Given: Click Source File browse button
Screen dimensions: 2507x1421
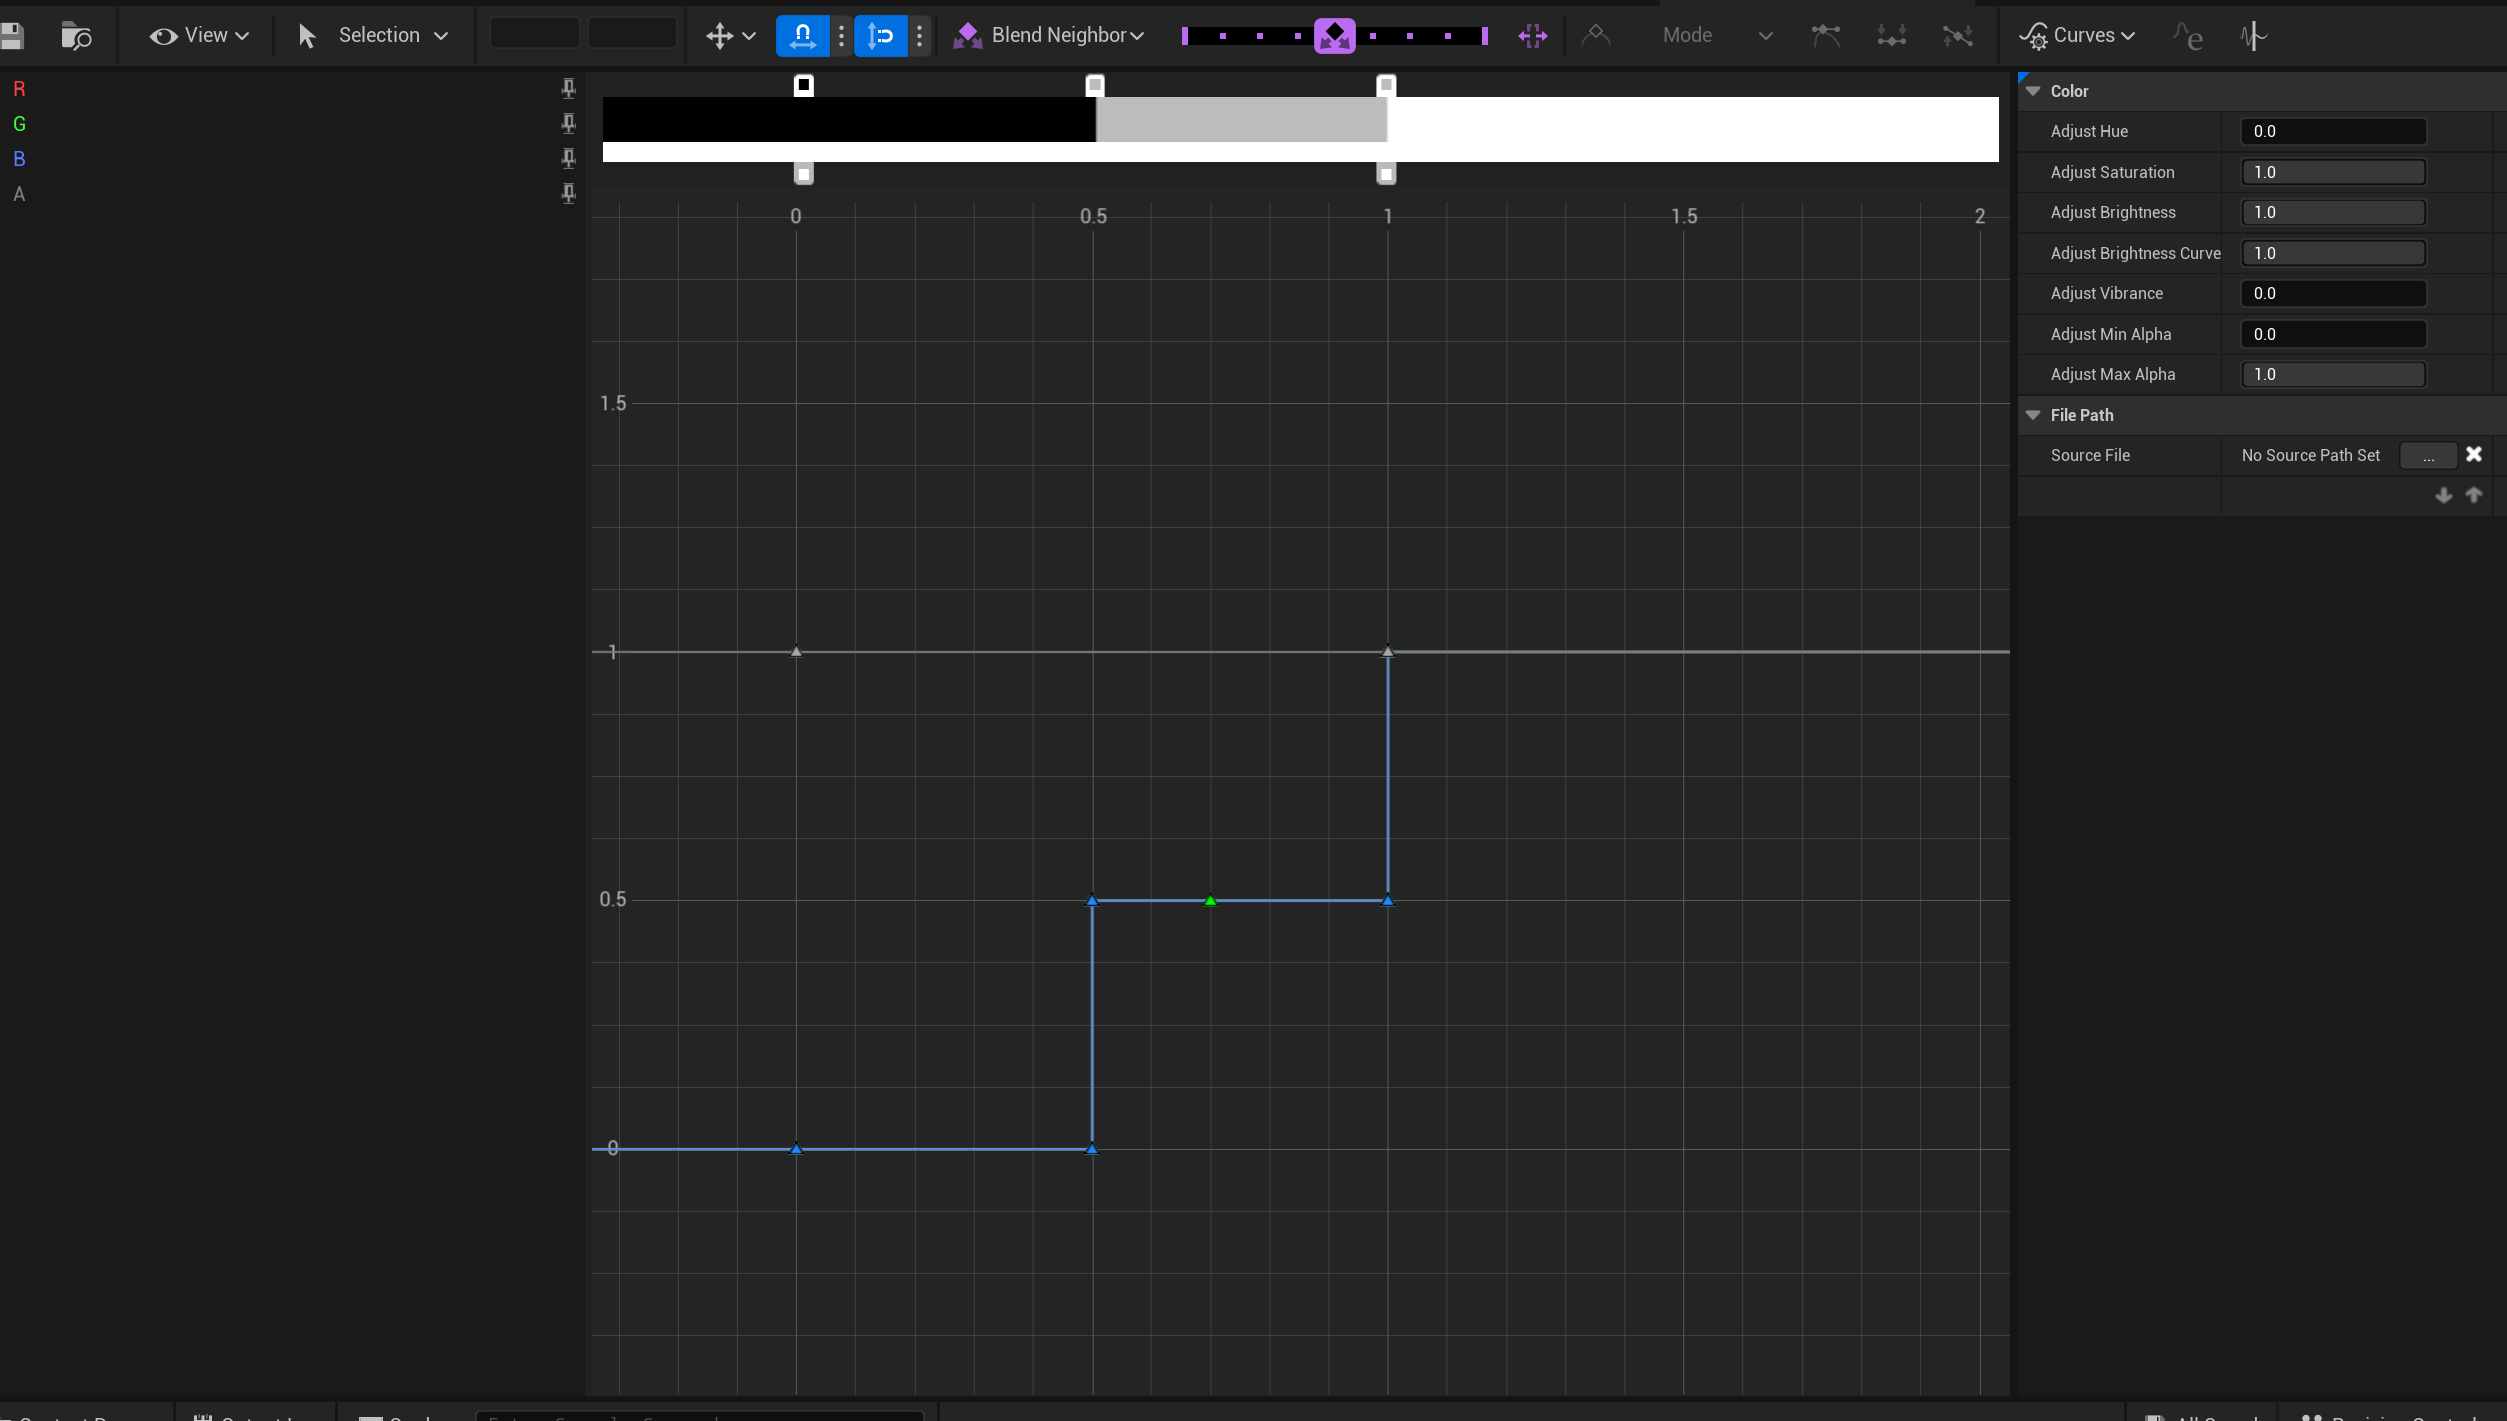Looking at the screenshot, I should click(x=2428, y=456).
